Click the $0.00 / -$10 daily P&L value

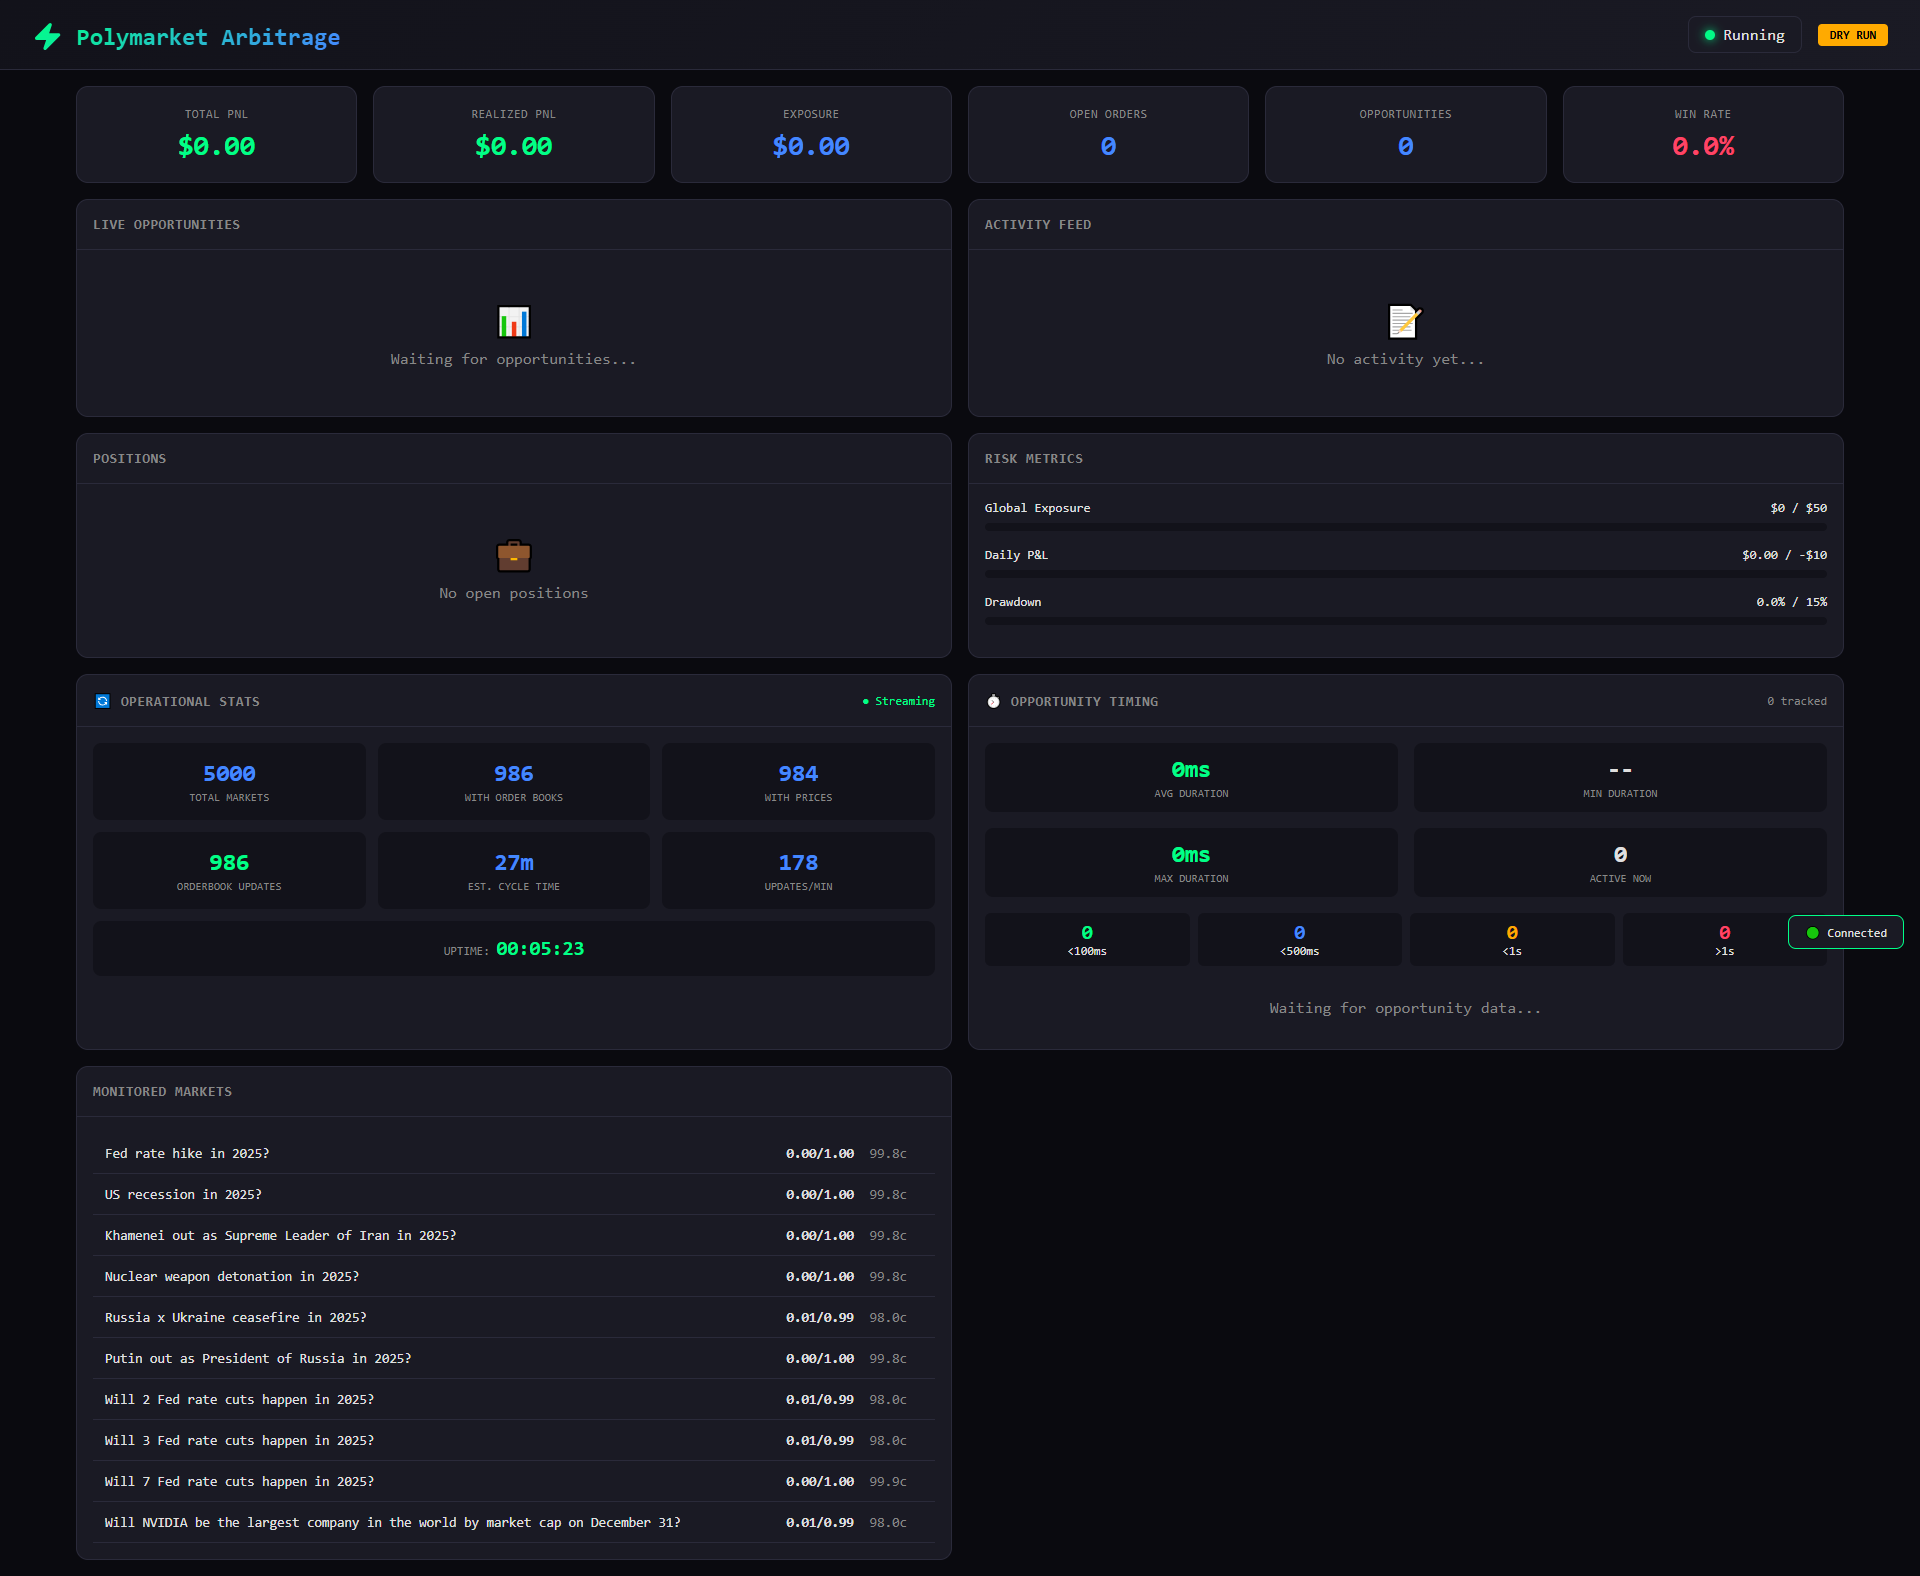pos(1784,555)
